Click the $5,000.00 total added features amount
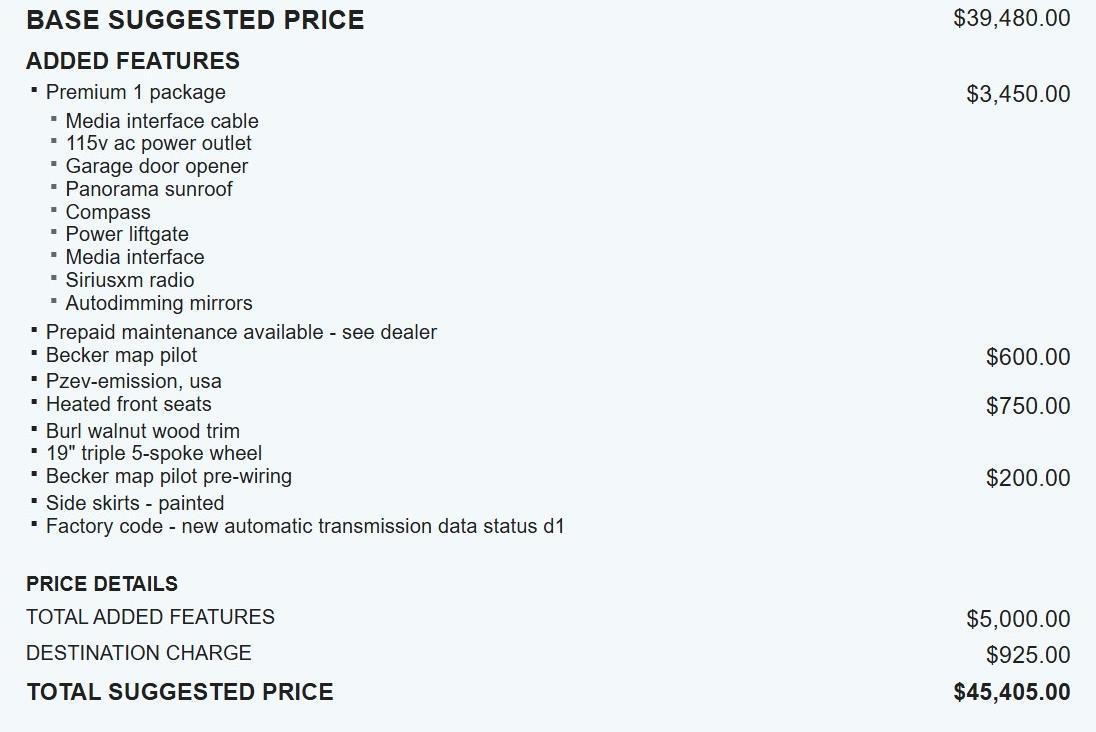 pyautogui.click(x=1017, y=619)
